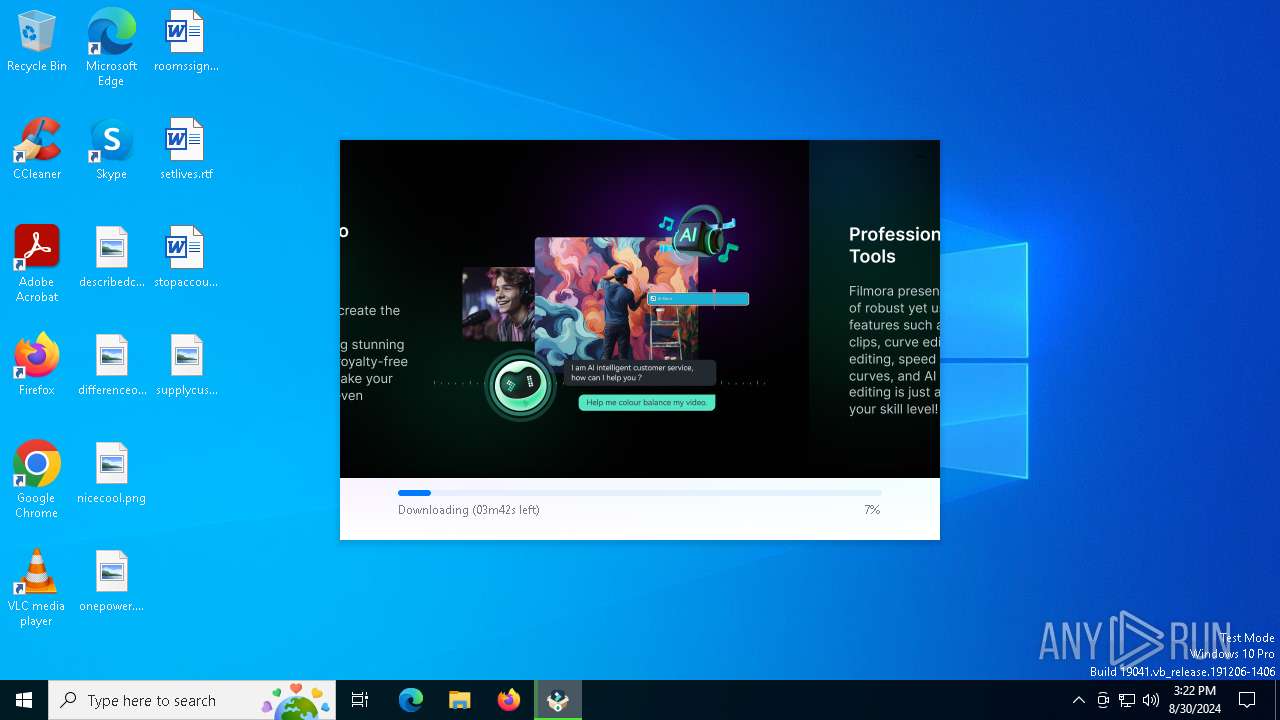Image resolution: width=1280 pixels, height=720 pixels.
Task: Click the Professional Tools heading
Action: coord(894,245)
